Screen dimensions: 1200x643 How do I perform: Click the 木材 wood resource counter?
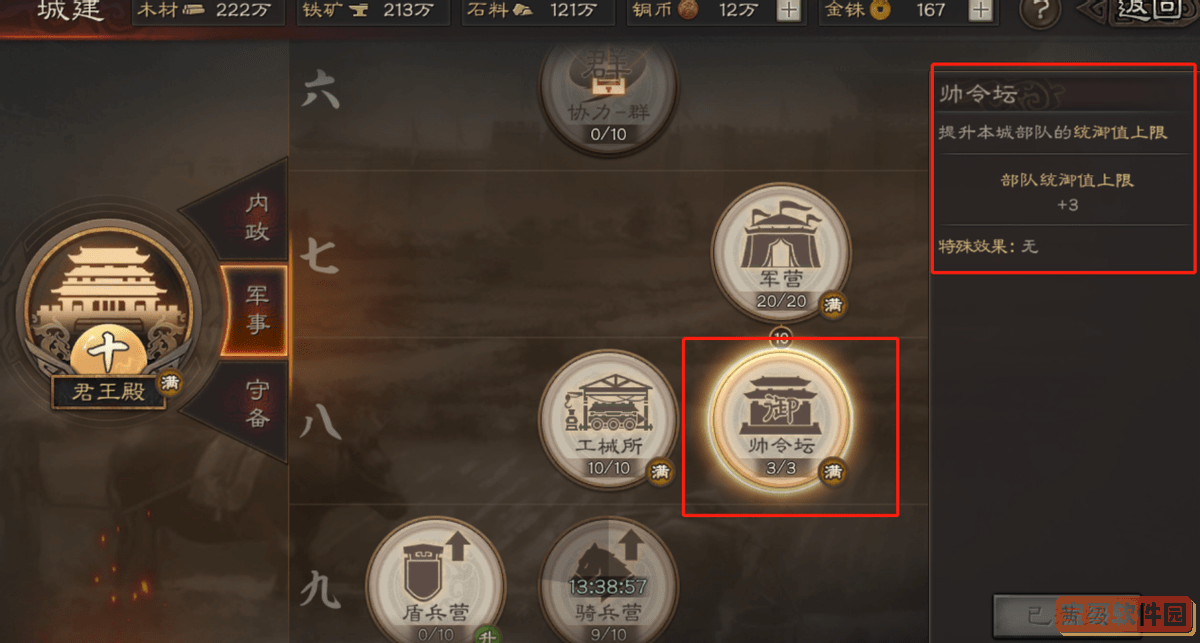210,11
